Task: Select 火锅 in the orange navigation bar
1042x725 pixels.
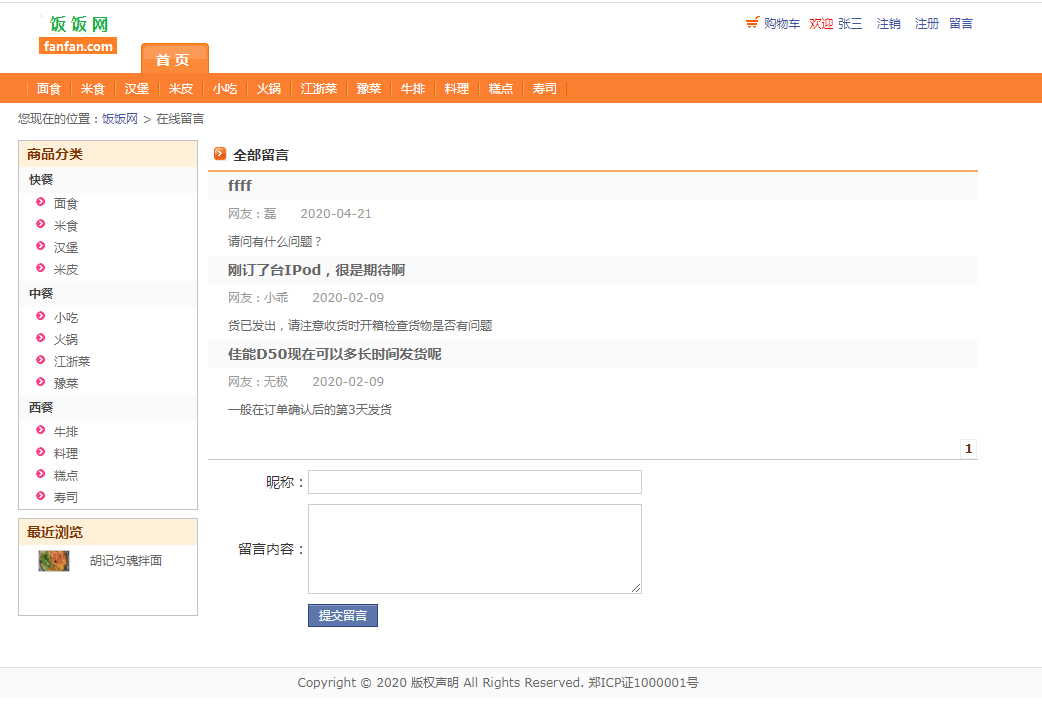Action: [x=268, y=88]
